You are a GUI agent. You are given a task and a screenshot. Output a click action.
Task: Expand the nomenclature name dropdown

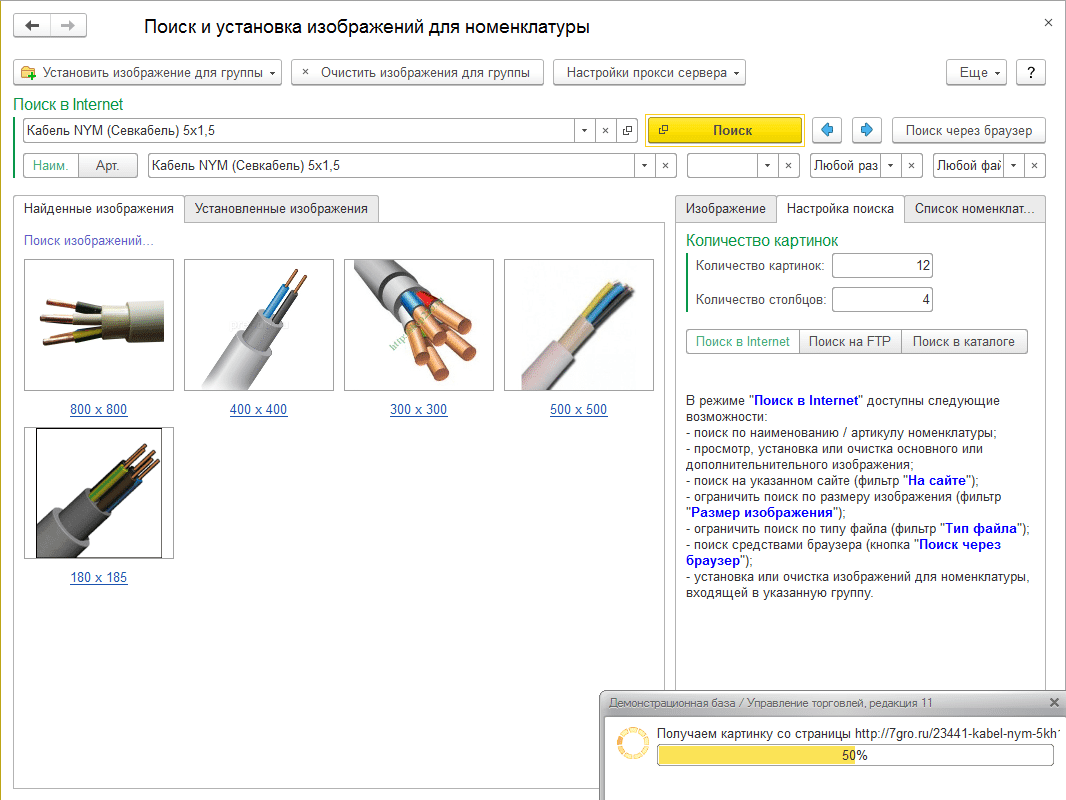tap(644, 165)
